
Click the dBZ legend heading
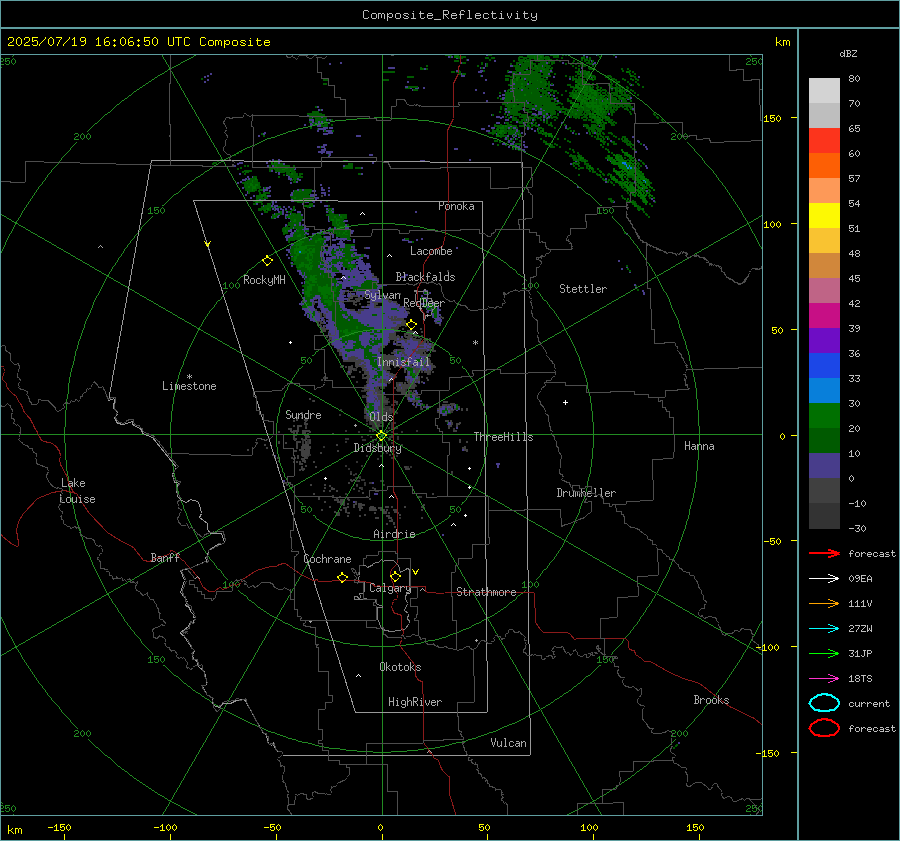[848, 54]
